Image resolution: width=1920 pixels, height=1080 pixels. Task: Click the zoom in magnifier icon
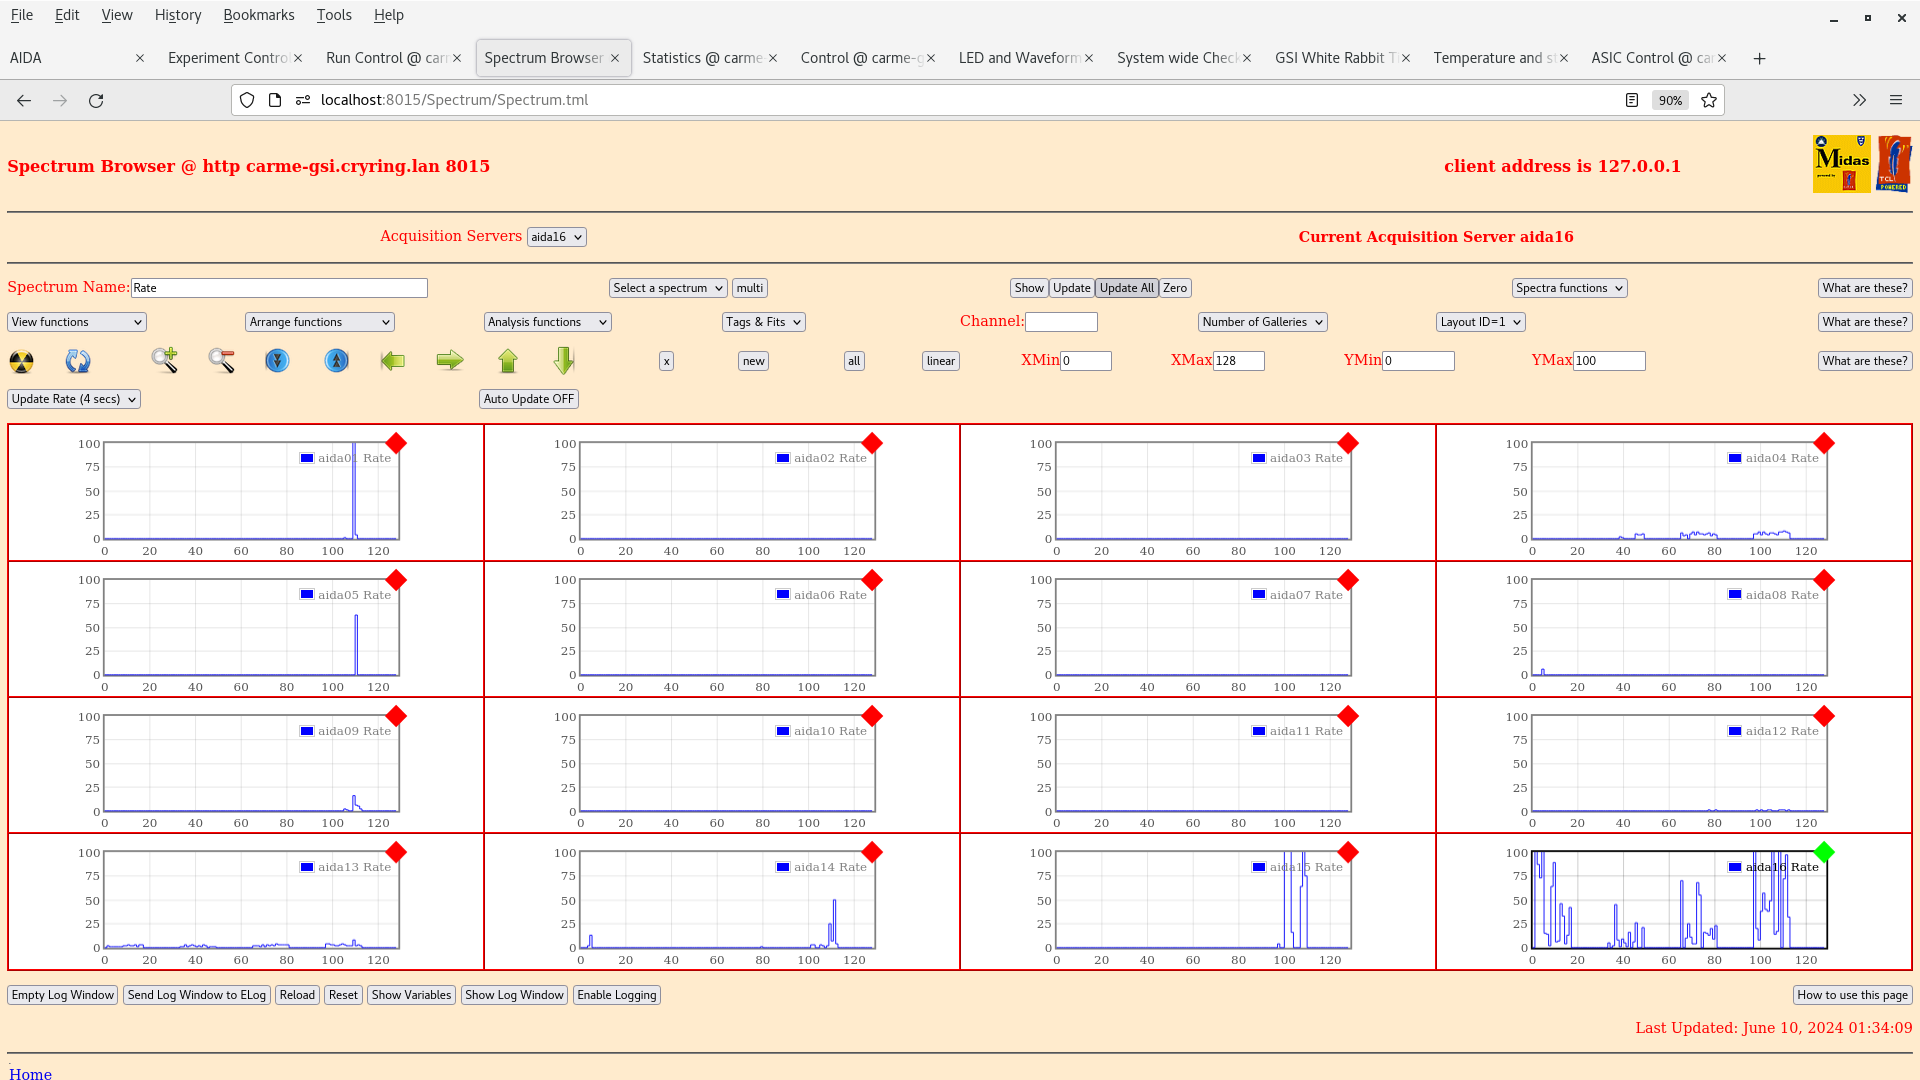[x=164, y=359]
